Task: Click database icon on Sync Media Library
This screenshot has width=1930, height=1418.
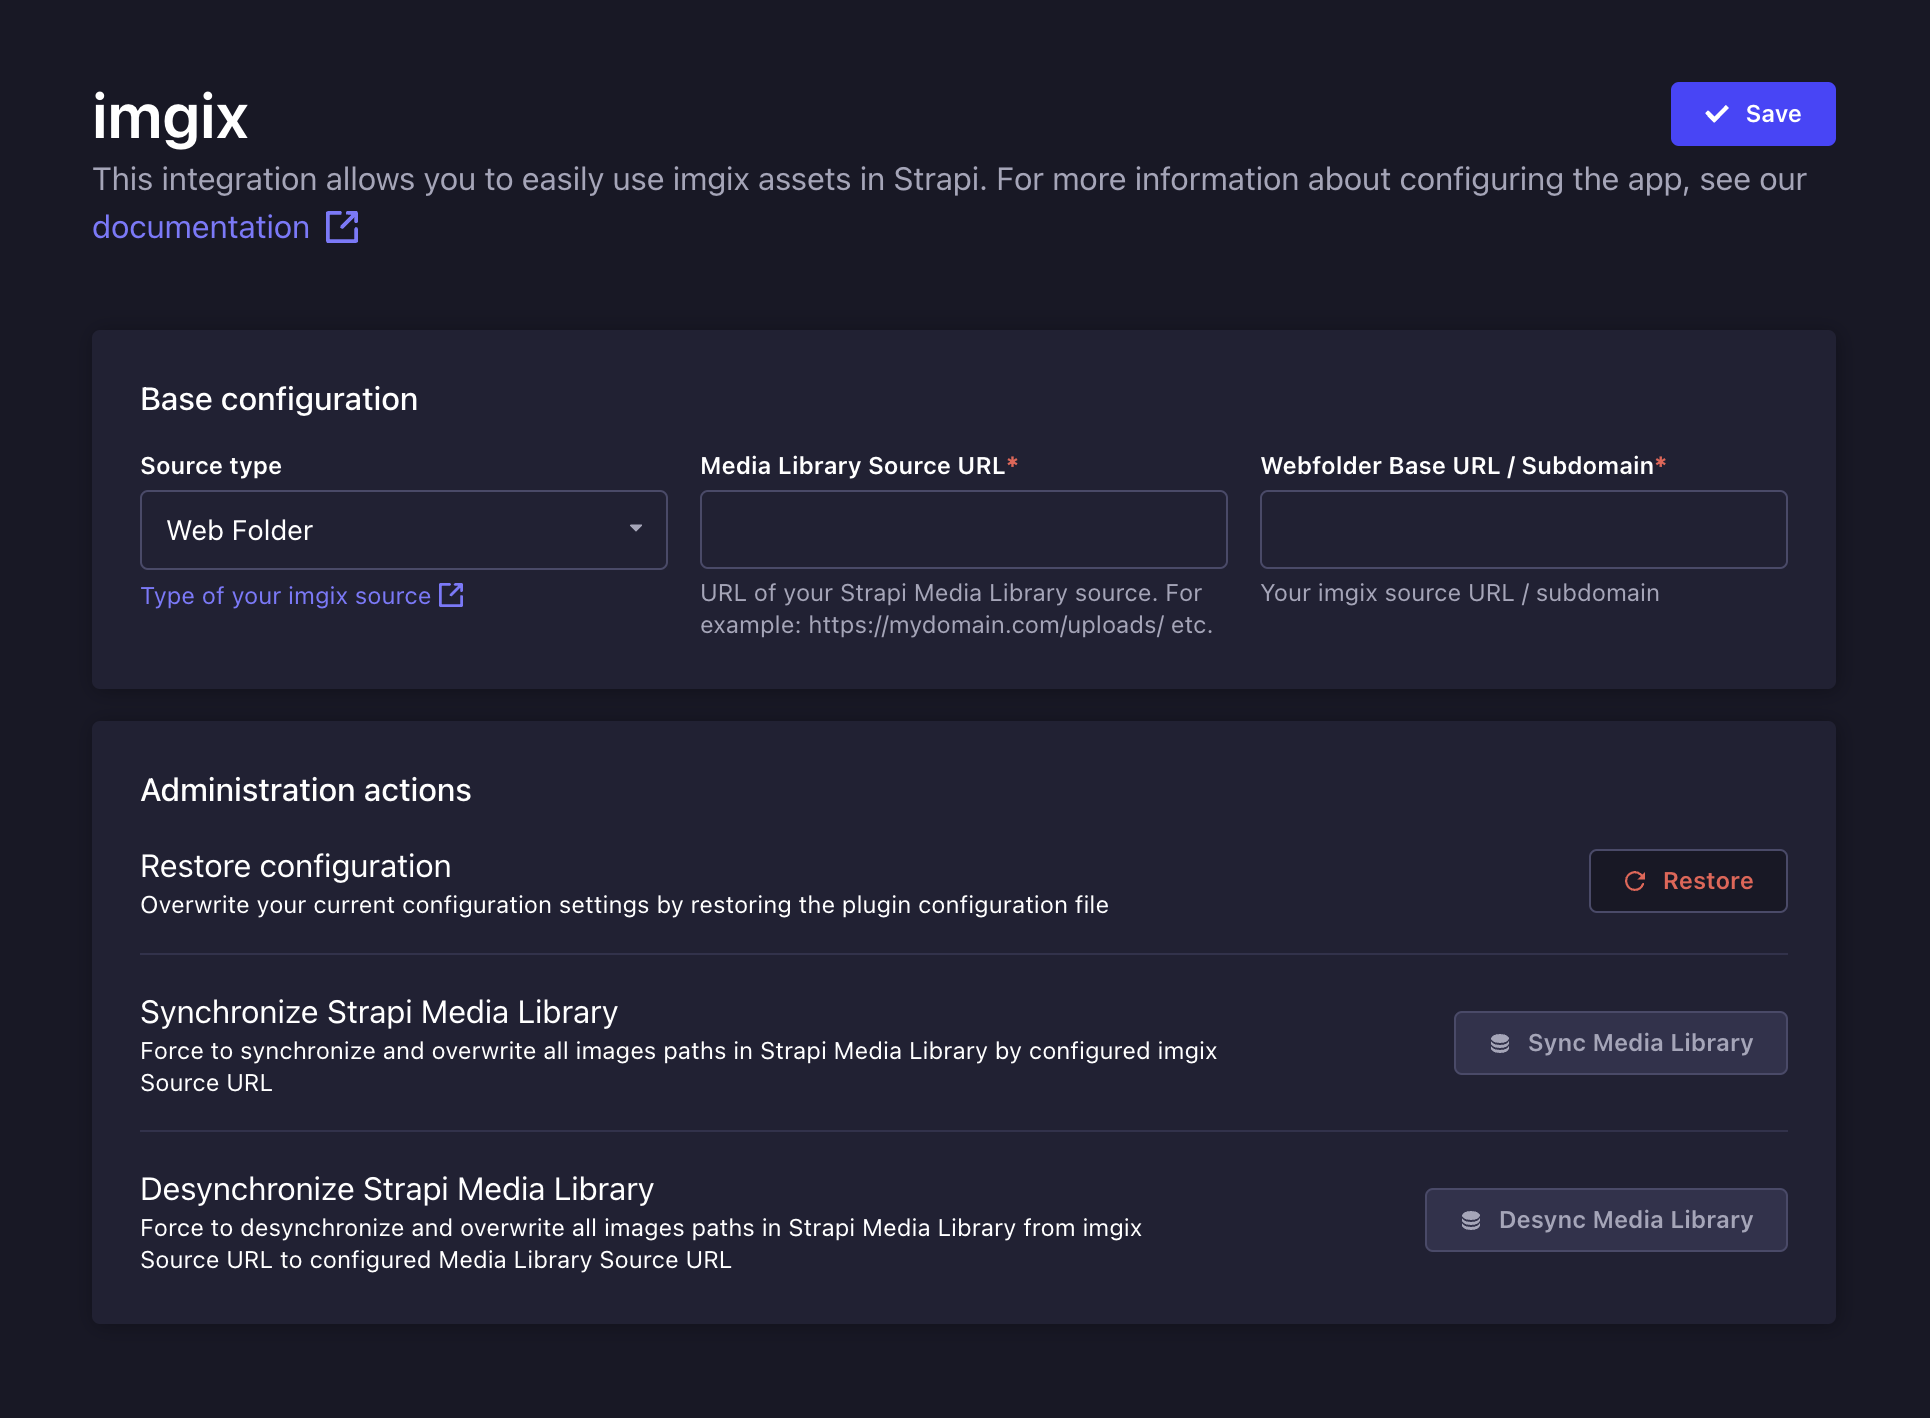Action: coord(1500,1043)
